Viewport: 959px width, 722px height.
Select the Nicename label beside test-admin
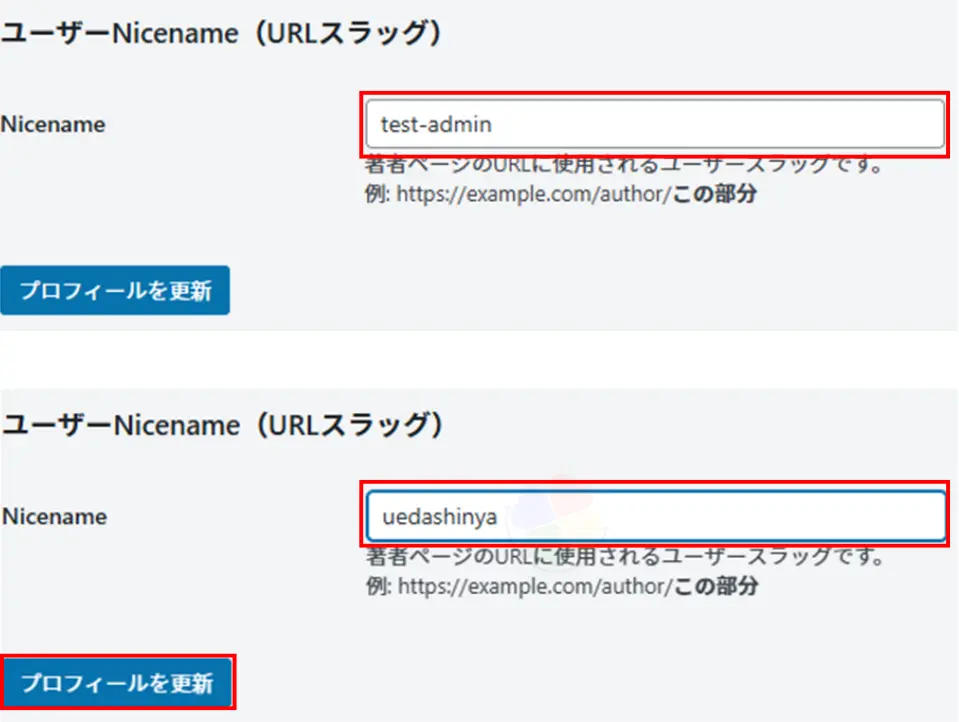[x=53, y=124]
